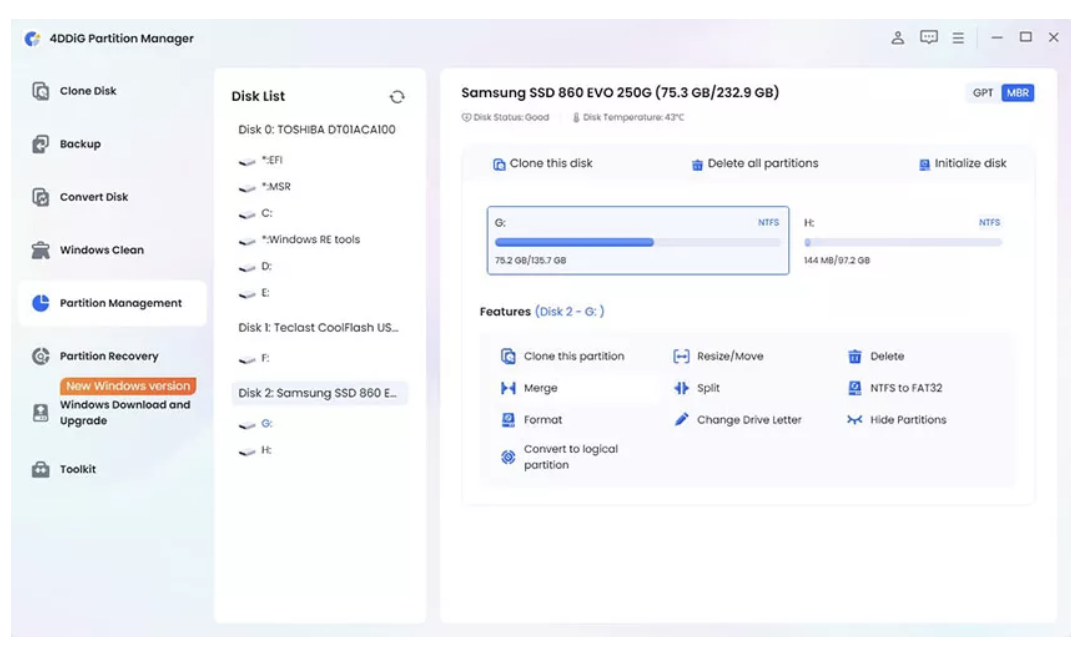1090x672 pixels.
Task: Select the H: partition block
Action: [903, 240]
